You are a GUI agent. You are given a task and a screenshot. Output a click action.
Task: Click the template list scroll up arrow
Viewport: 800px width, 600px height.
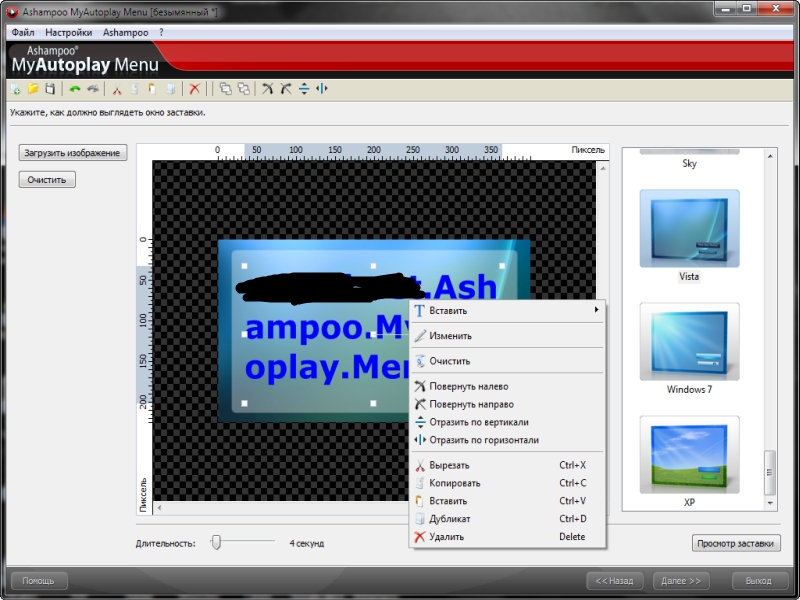(770, 156)
